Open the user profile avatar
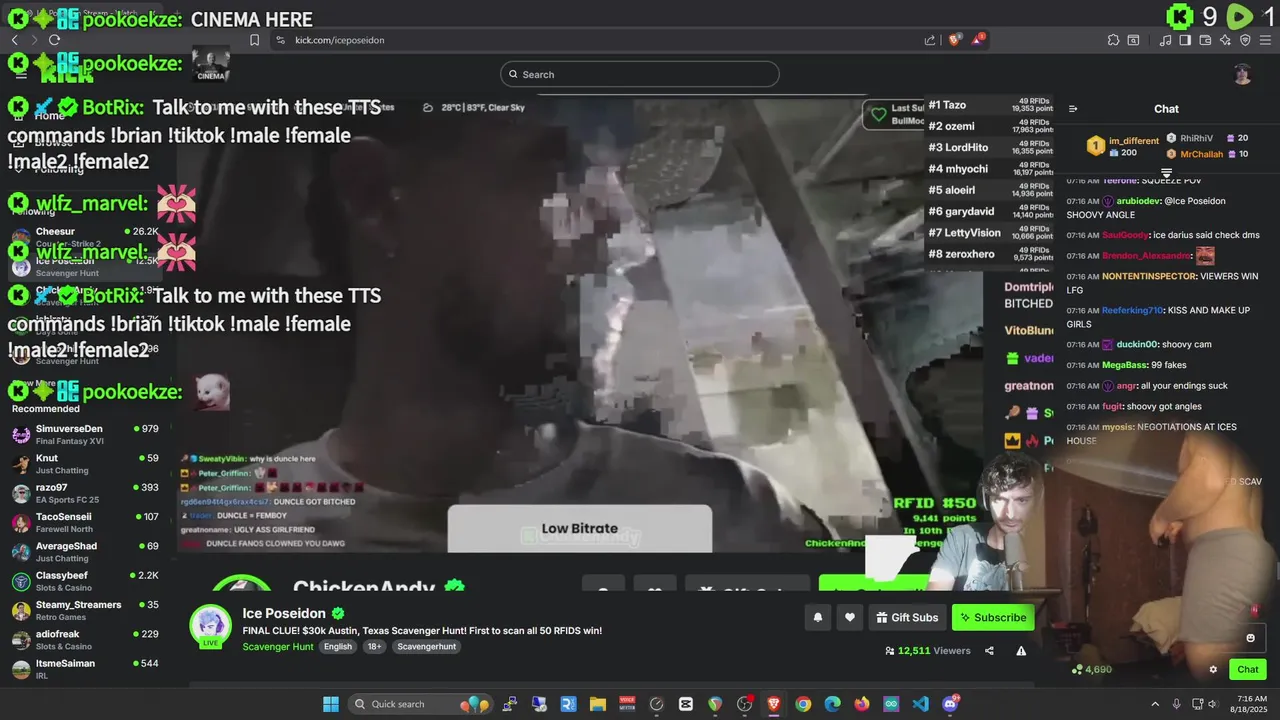 (x=1242, y=74)
